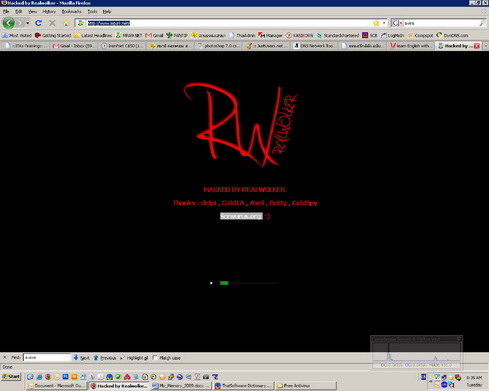Image resolution: width=489 pixels, height=391 pixels.
Task: Click the play arrow on the page player
Action: (211, 283)
